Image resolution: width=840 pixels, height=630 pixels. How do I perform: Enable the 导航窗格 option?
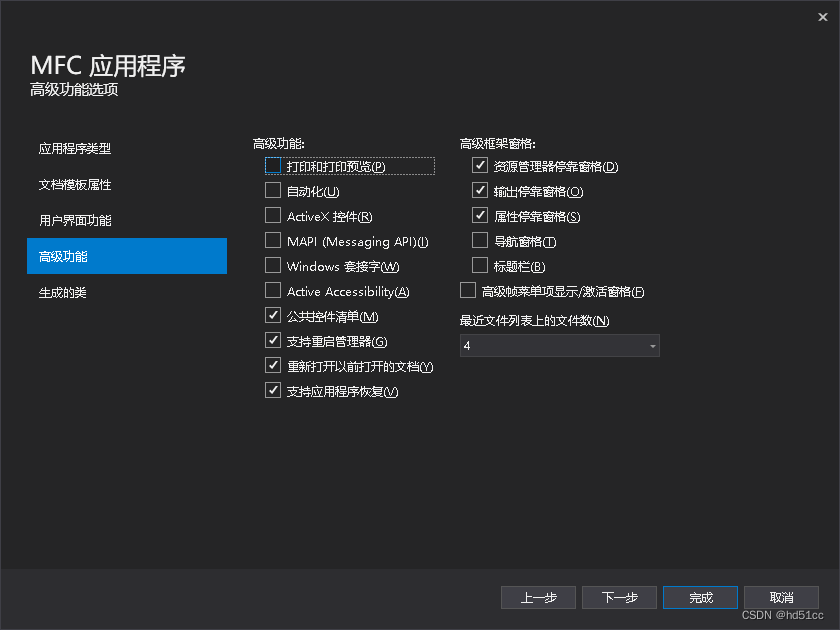[480, 240]
